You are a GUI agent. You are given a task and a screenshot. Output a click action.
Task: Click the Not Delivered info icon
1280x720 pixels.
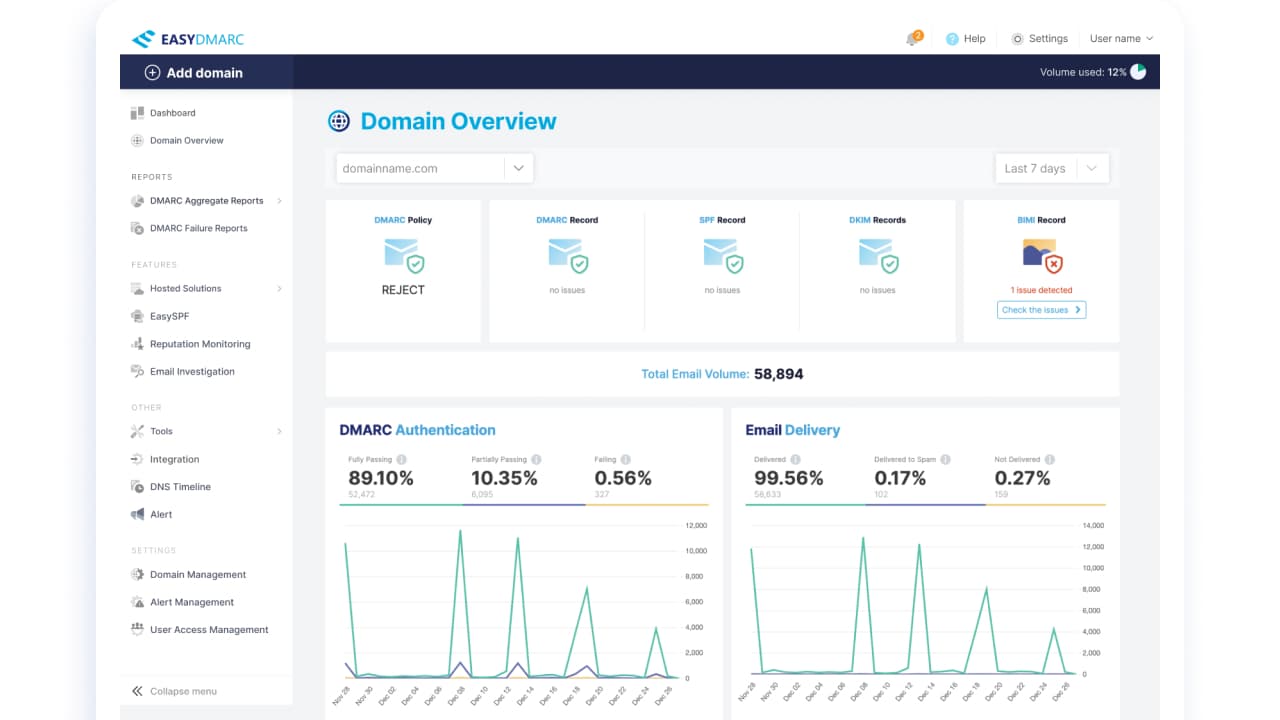click(1050, 460)
